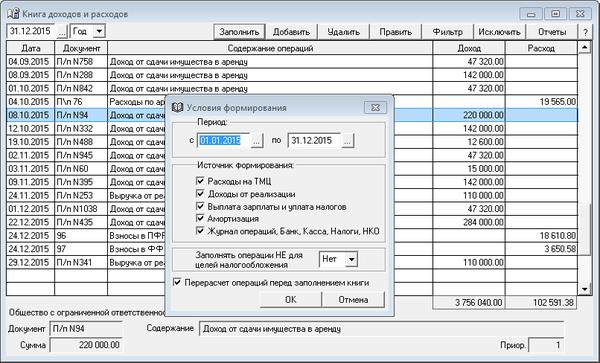The image size is (600, 363).
Task: Click the Удалить button
Action: [x=344, y=32]
